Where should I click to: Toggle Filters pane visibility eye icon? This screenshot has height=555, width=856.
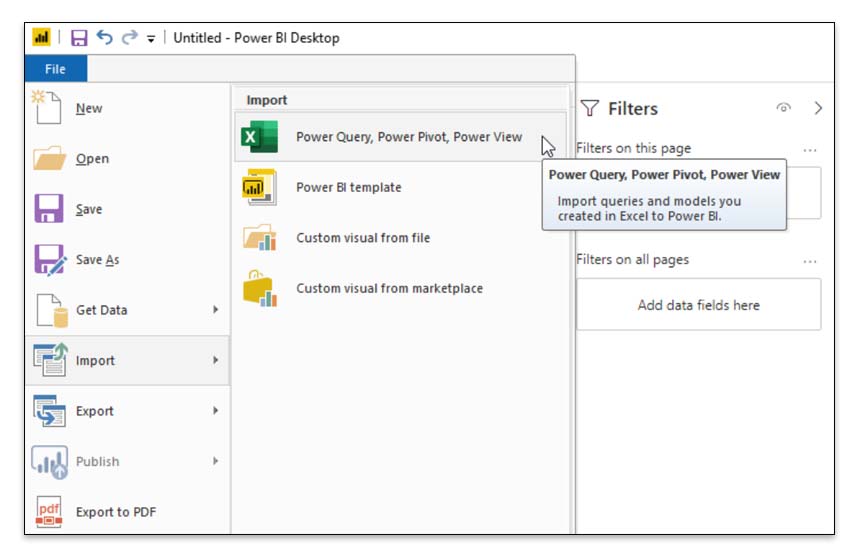coord(783,108)
